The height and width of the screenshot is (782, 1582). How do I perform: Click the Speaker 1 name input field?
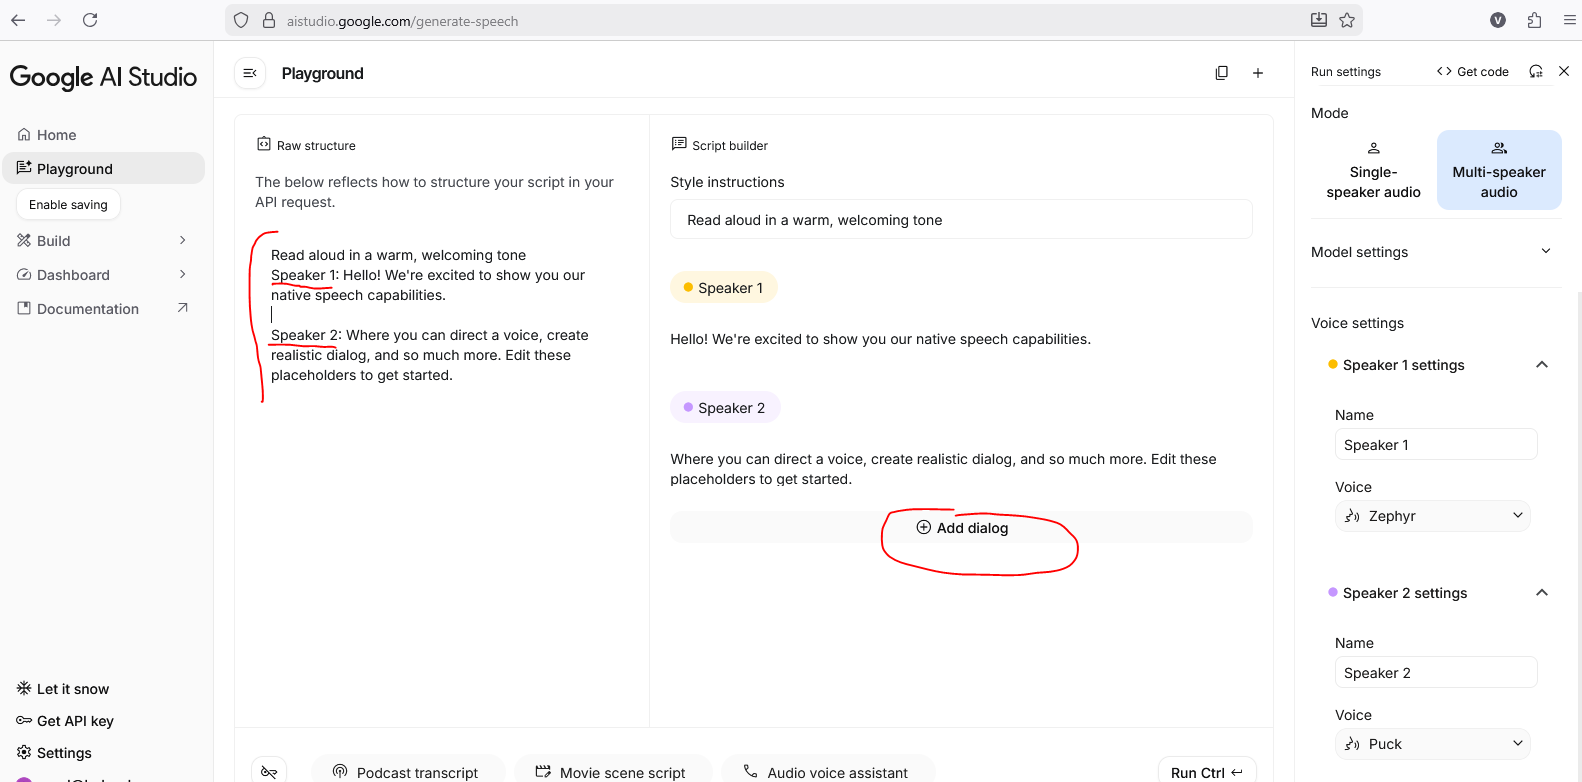coord(1436,444)
